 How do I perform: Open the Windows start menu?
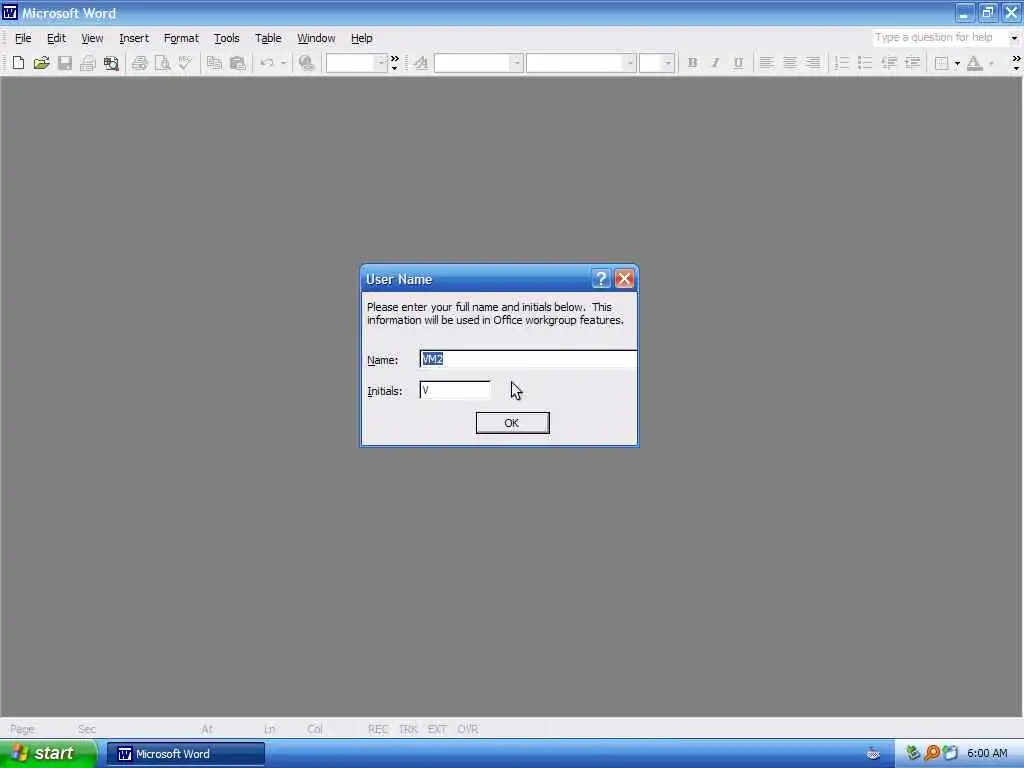[x=47, y=754]
